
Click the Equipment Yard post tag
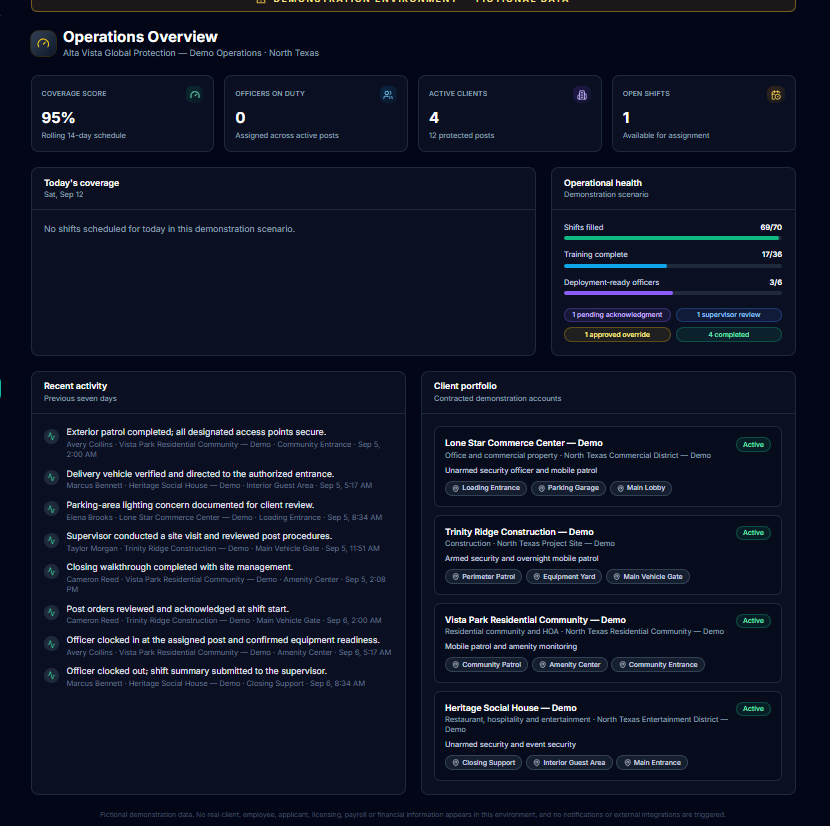(564, 577)
